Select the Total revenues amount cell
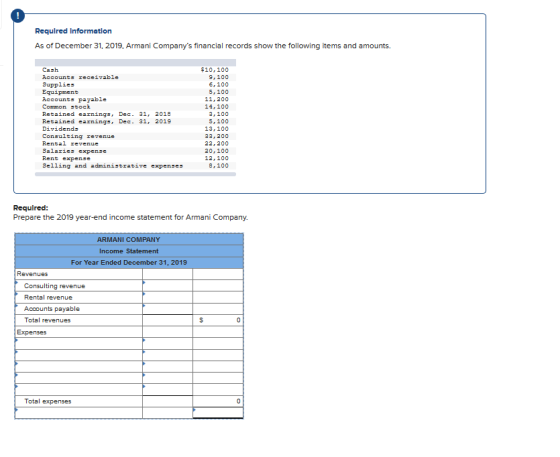The height and width of the screenshot is (457, 560). coord(218,320)
